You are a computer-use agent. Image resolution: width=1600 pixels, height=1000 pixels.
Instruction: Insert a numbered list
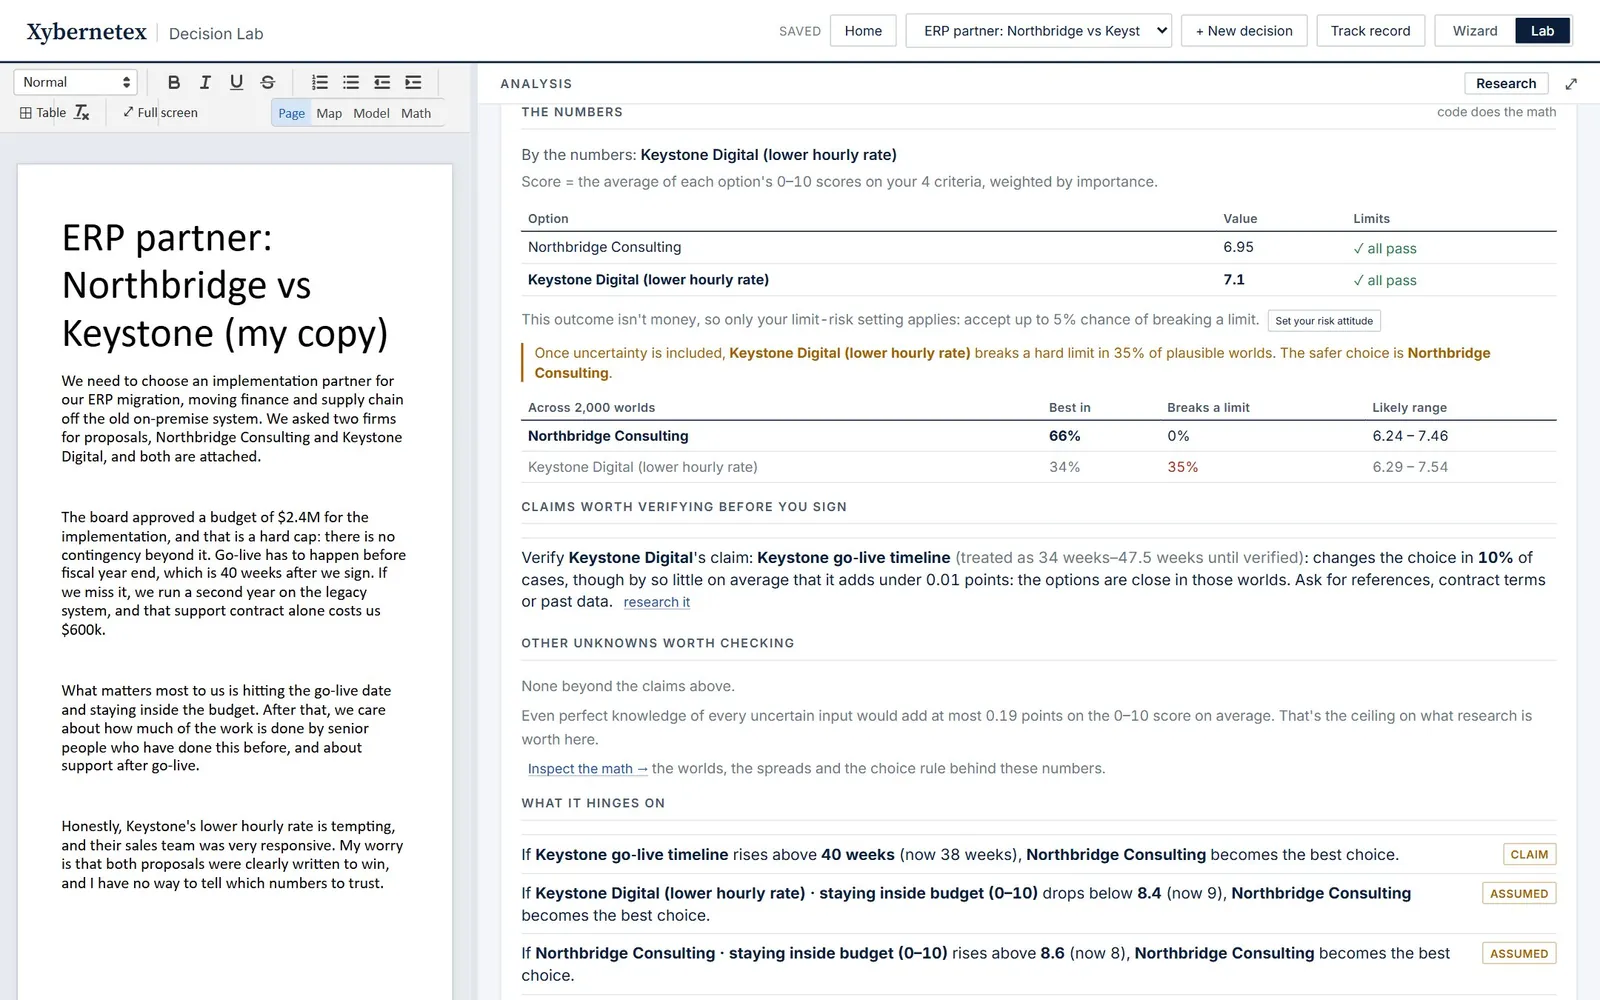coord(320,82)
